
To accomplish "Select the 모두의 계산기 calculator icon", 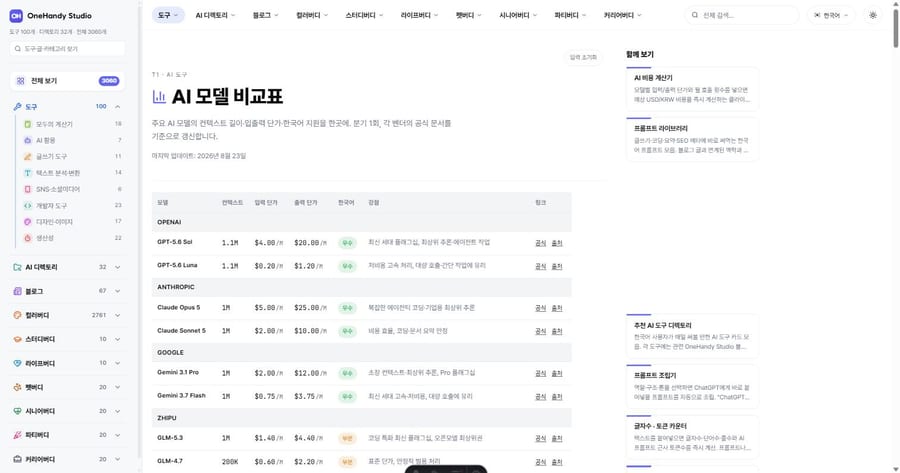I will [x=28, y=124].
